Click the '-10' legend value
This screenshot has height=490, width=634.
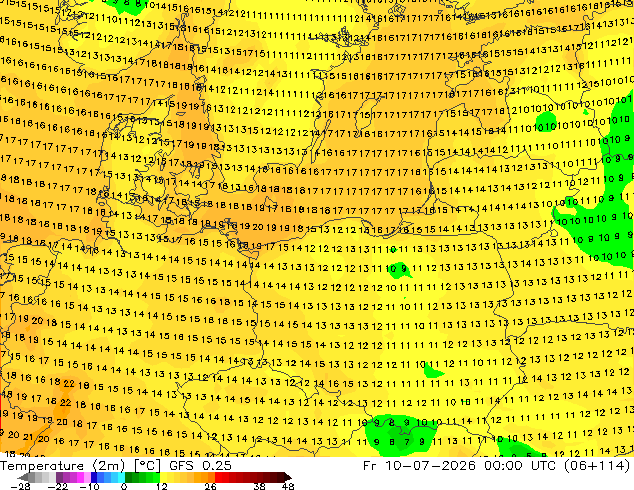tap(89, 486)
